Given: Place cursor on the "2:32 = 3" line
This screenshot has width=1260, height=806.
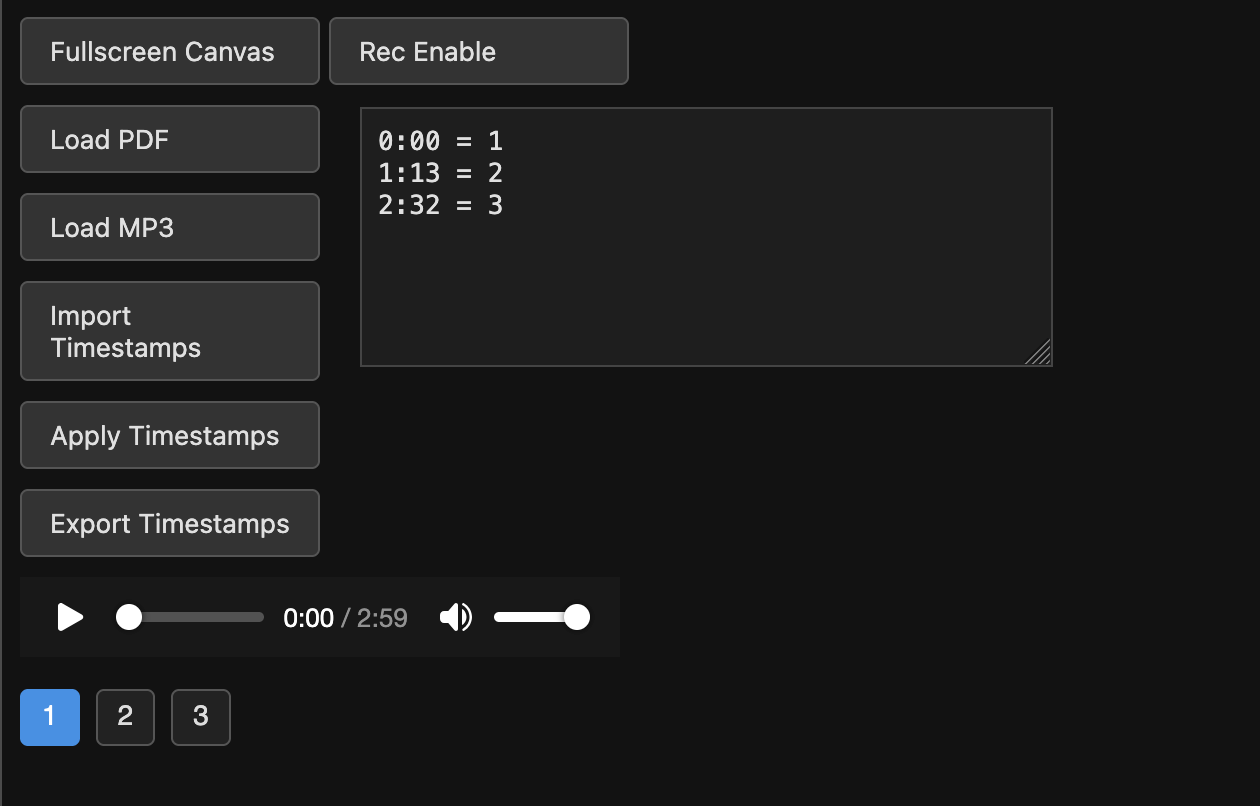Looking at the screenshot, I should click(441, 205).
